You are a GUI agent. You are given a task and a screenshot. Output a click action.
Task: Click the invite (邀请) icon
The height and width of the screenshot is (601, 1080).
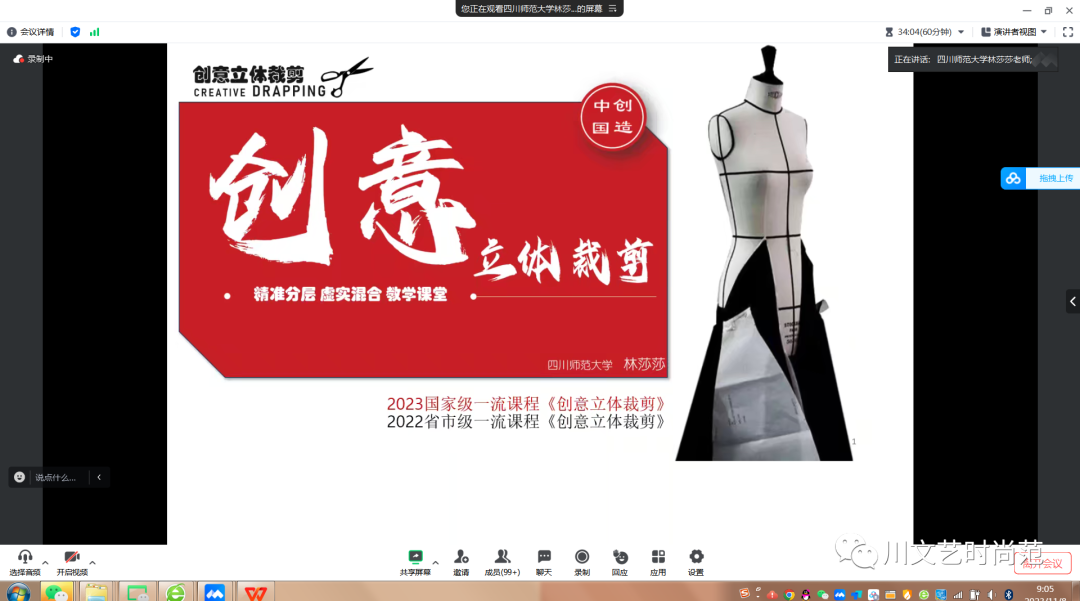click(x=461, y=561)
